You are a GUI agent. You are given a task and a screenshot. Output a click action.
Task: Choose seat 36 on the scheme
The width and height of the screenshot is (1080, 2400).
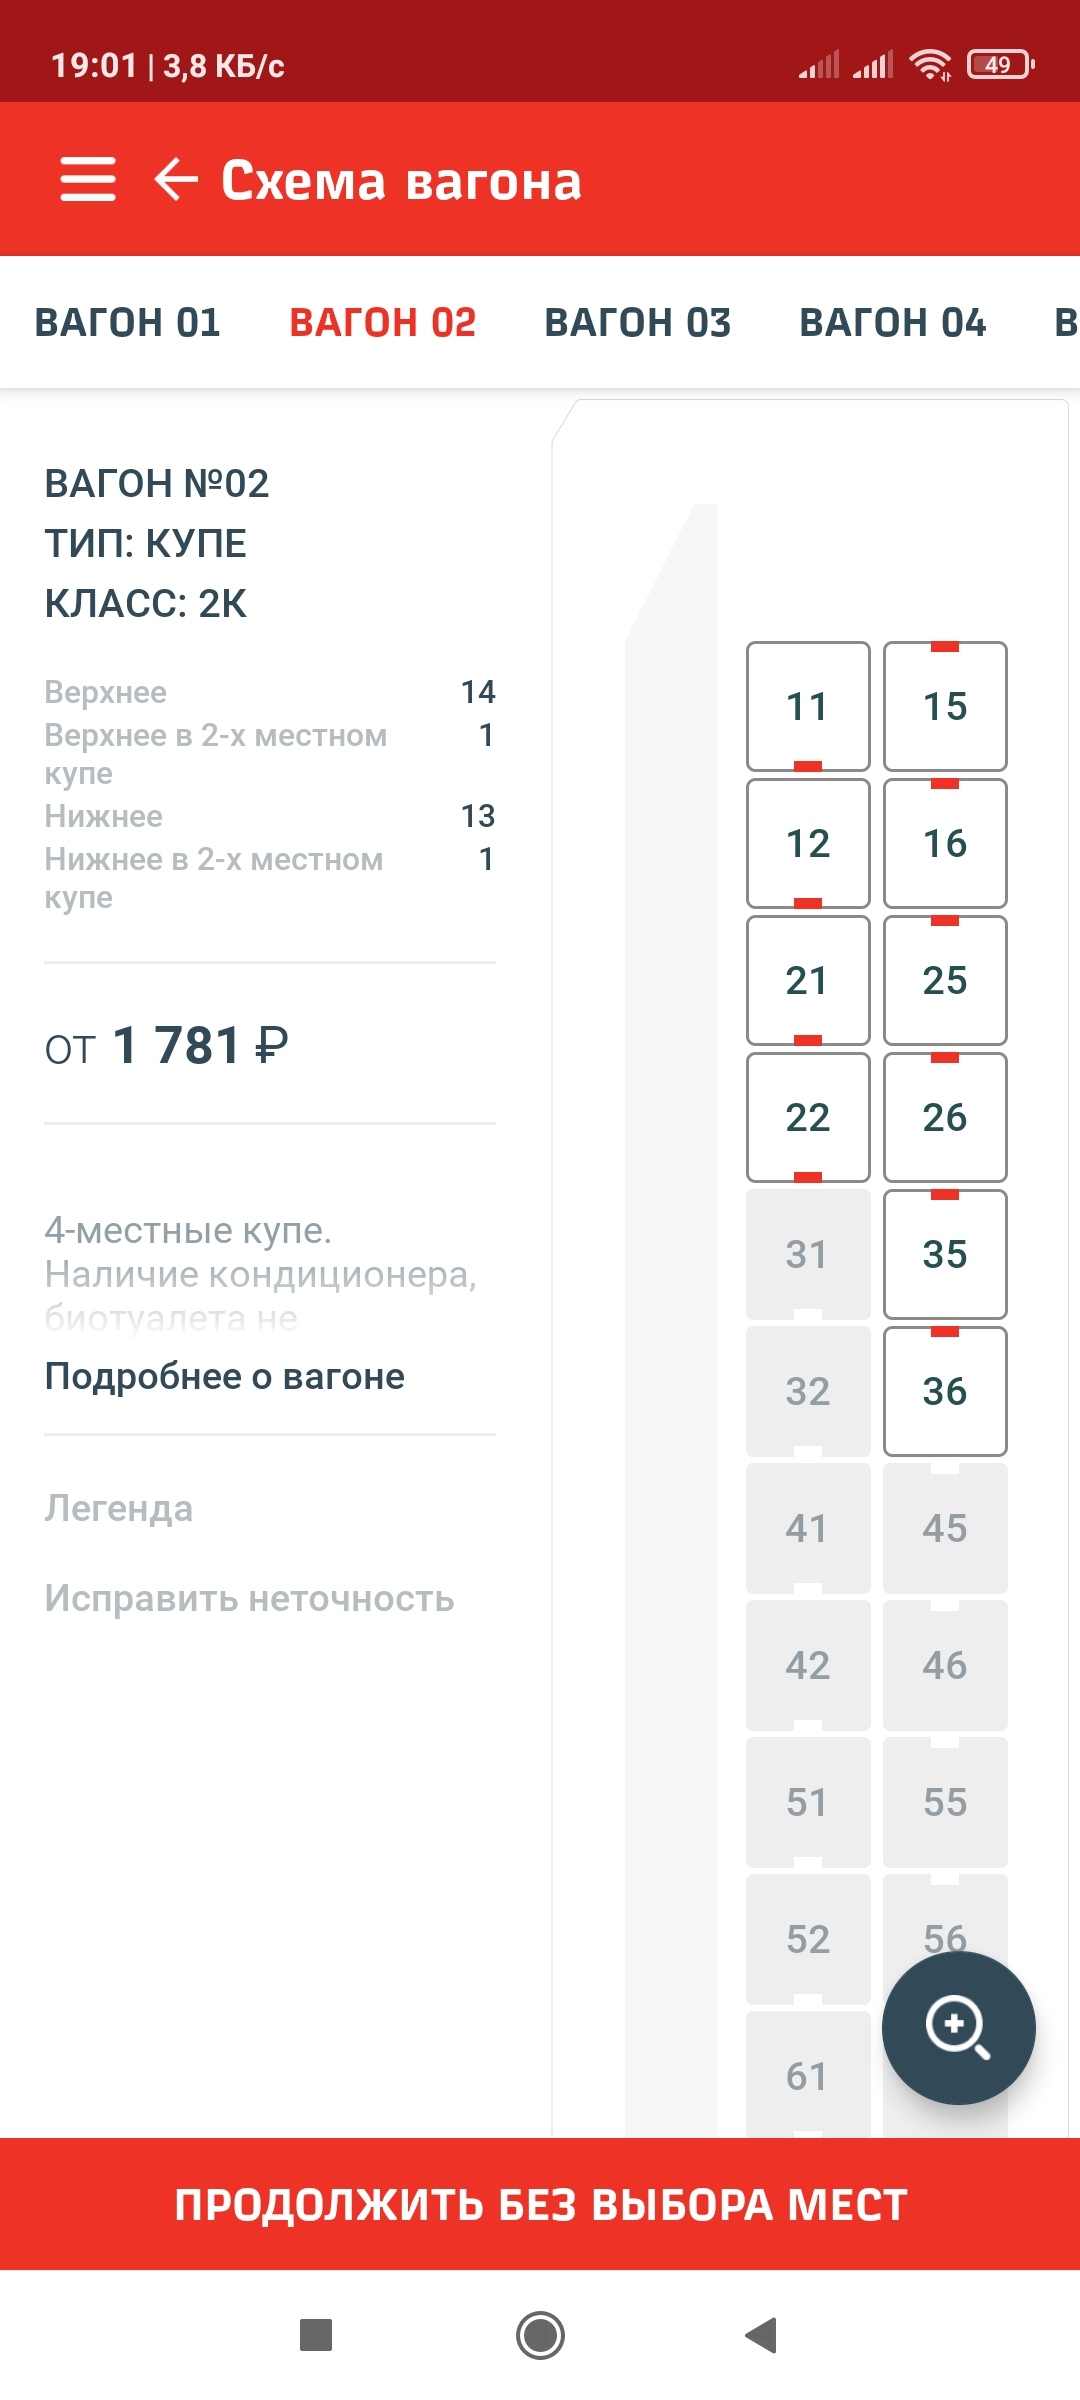point(945,1391)
